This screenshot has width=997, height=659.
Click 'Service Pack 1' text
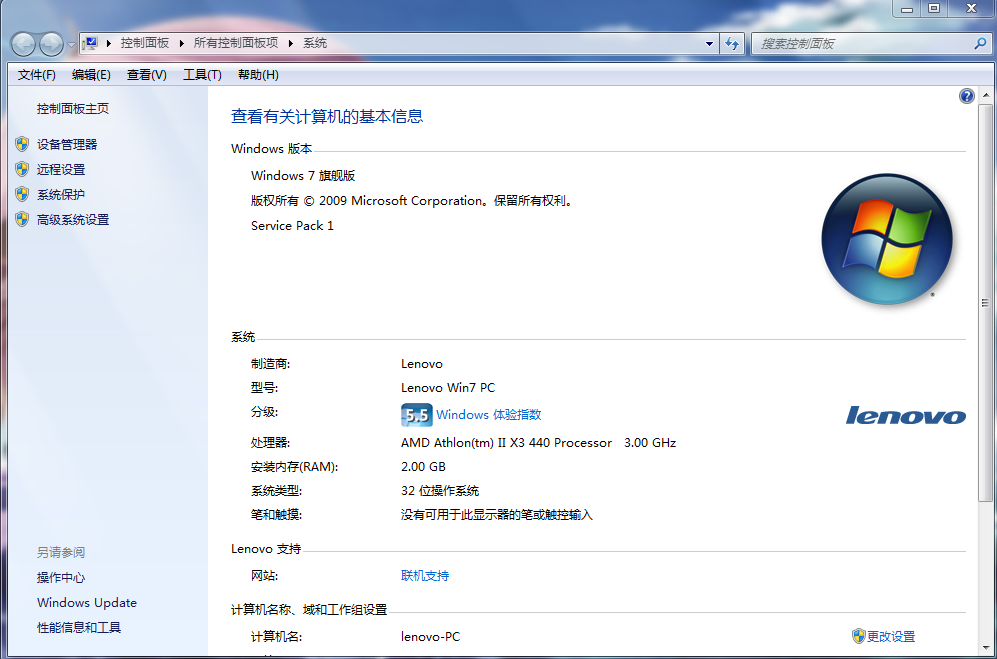click(292, 226)
